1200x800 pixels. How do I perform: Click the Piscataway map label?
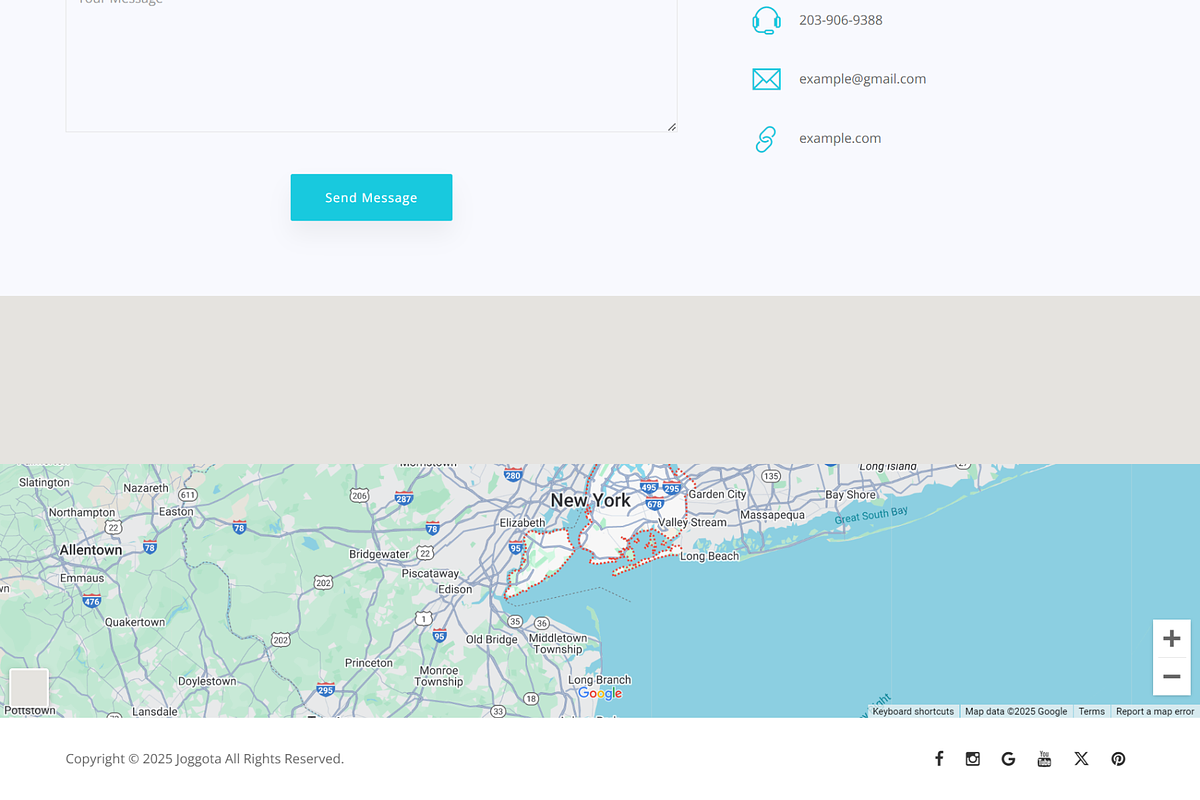click(x=430, y=574)
